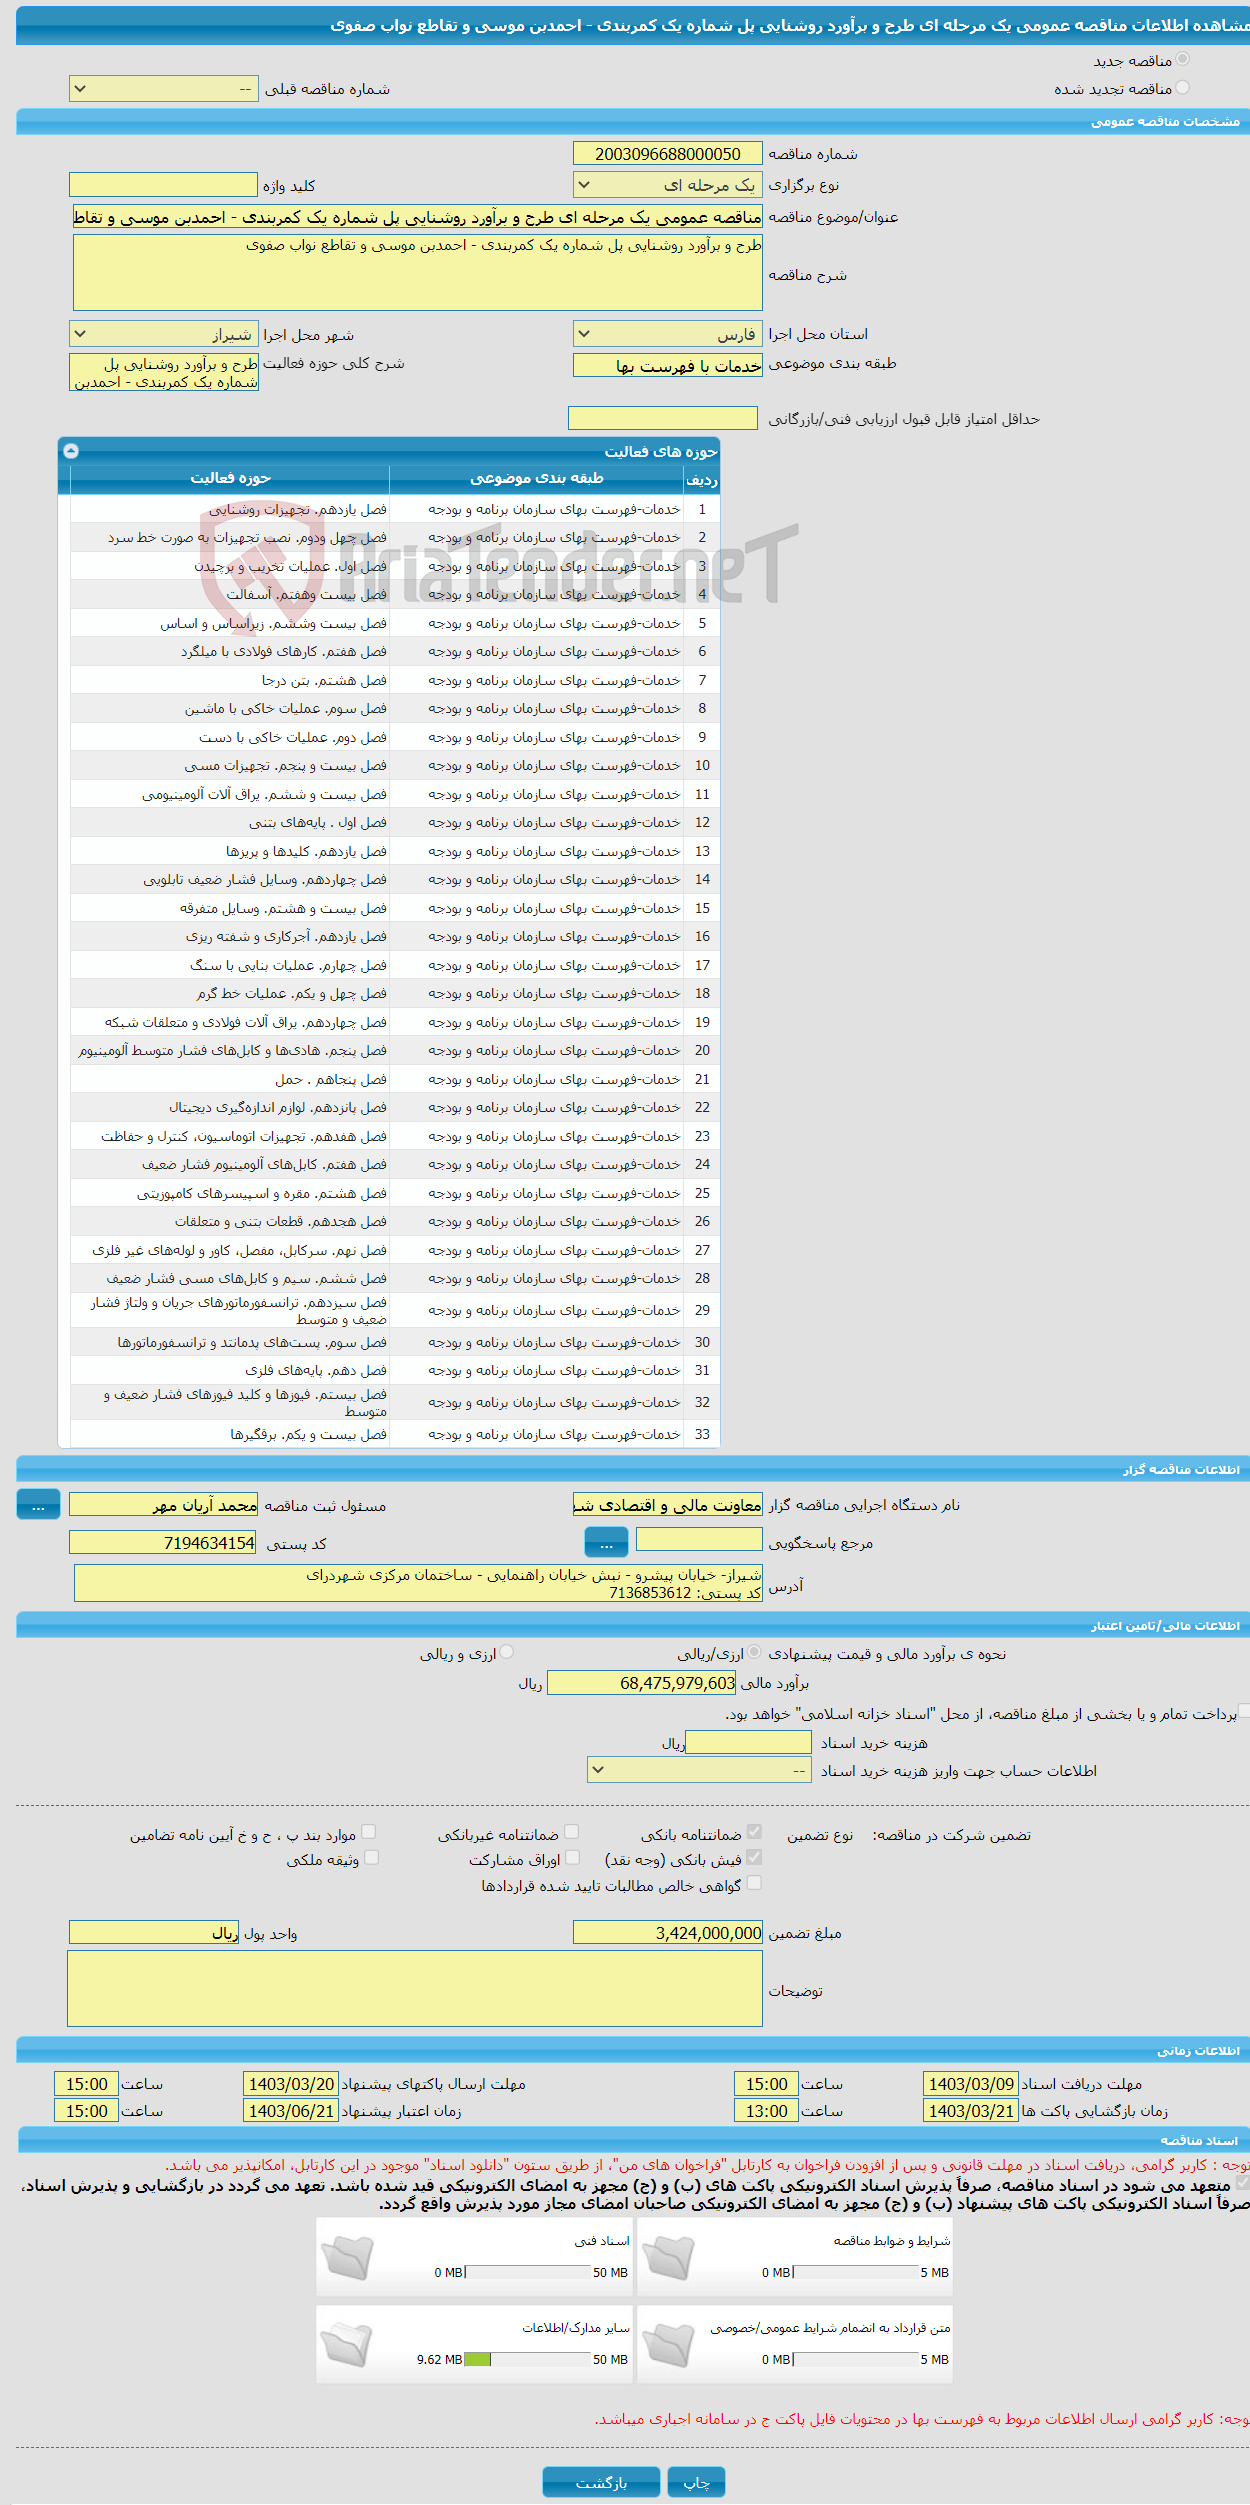Click the سایر مدارک storage usage bar
Image resolution: width=1250 pixels, height=2505 pixels.
[x=528, y=2361]
